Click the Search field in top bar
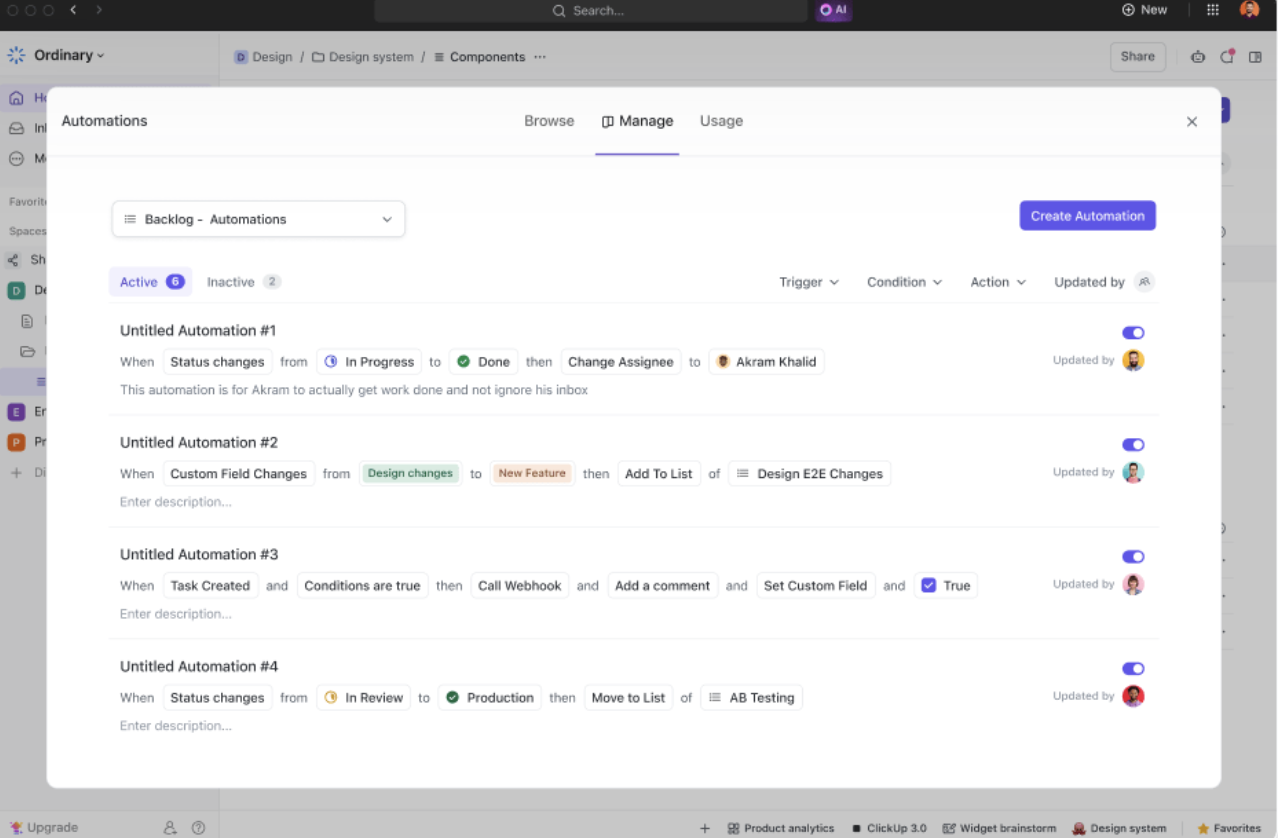Screen dimensions: 1278x838 tap(590, 10)
